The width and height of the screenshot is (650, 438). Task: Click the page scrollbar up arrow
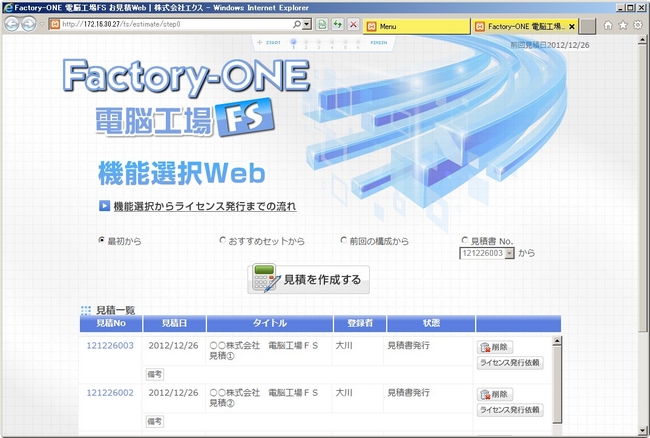pyautogui.click(x=643, y=40)
